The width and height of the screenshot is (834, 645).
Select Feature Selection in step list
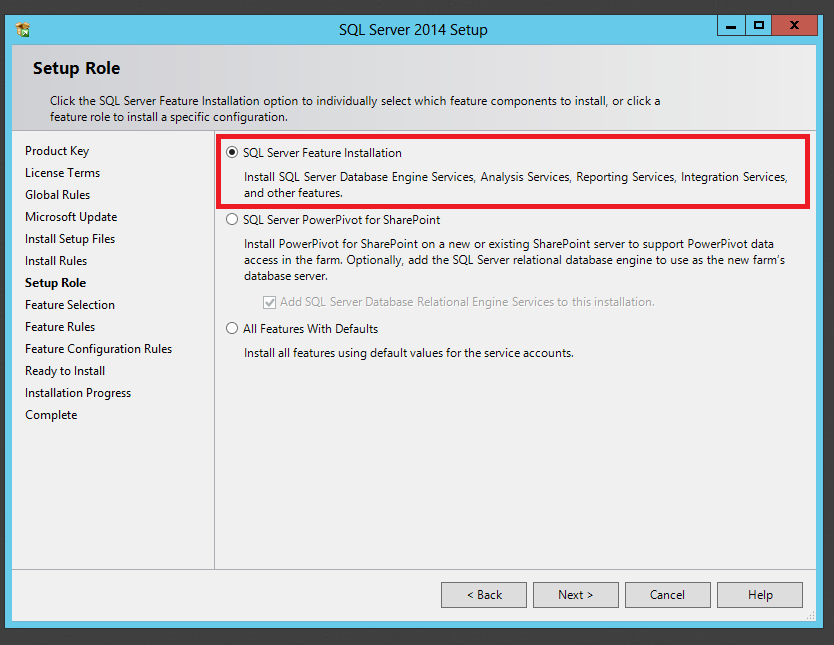(70, 305)
